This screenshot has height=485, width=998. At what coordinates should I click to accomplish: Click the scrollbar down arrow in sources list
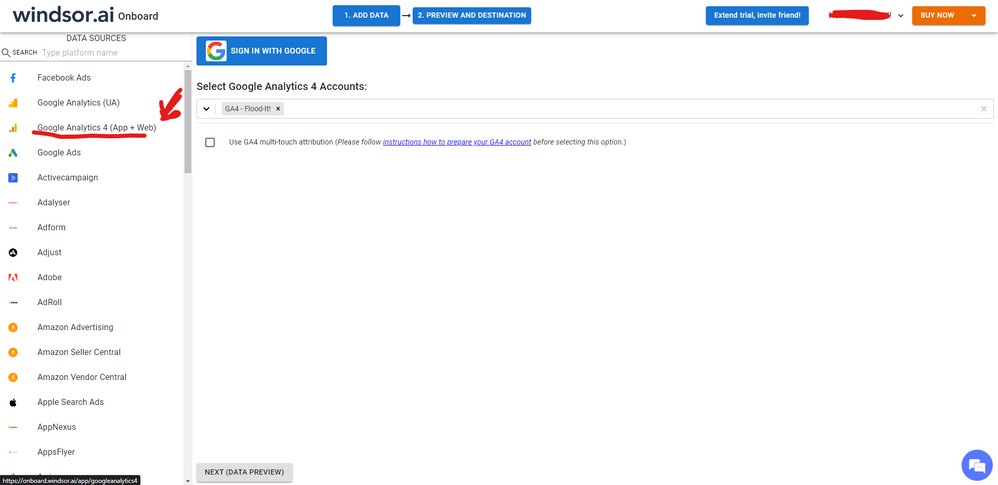tap(187, 481)
